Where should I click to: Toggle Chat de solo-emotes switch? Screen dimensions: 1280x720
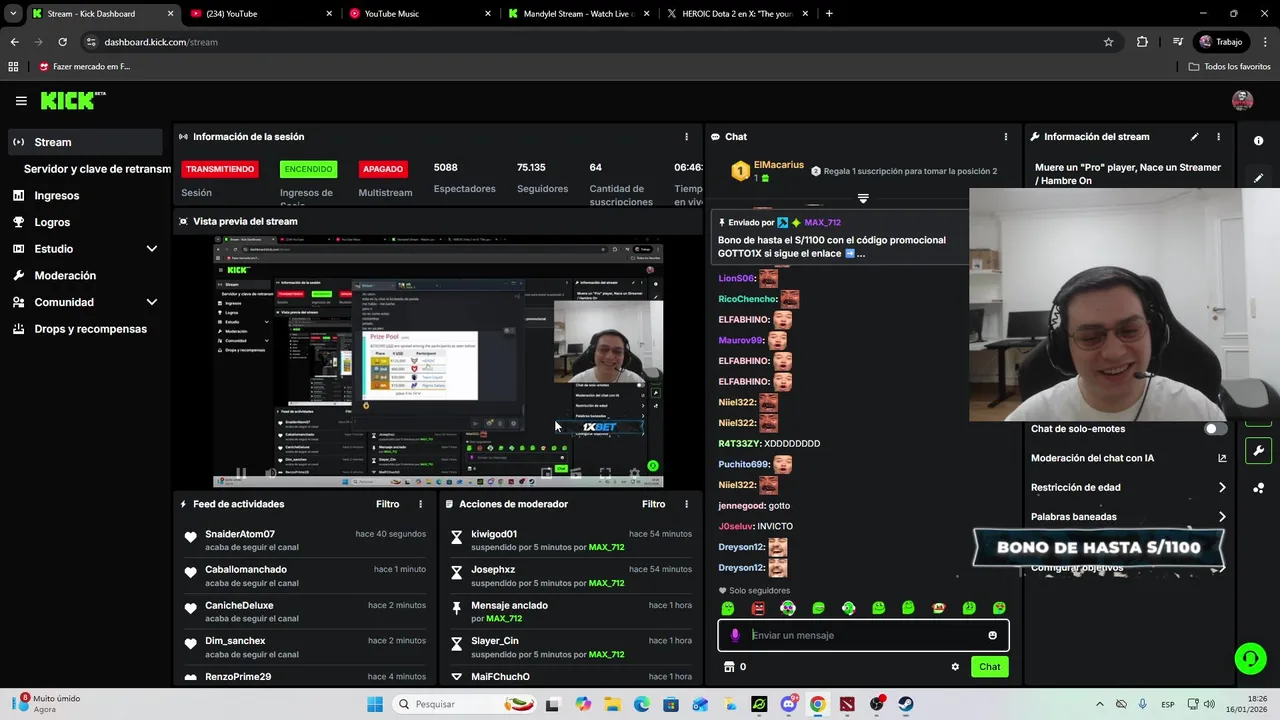[1215, 429]
